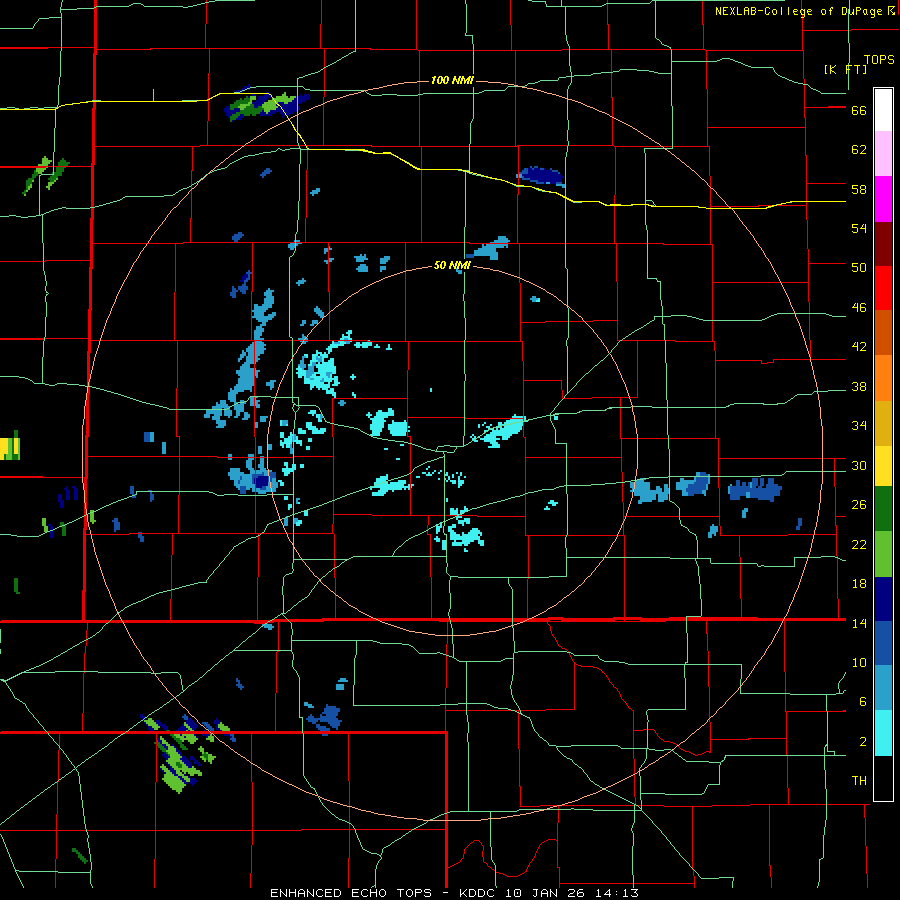Click the gold legend swatch
Image resolution: width=900 pixels, height=900 pixels.
[x=883, y=423]
